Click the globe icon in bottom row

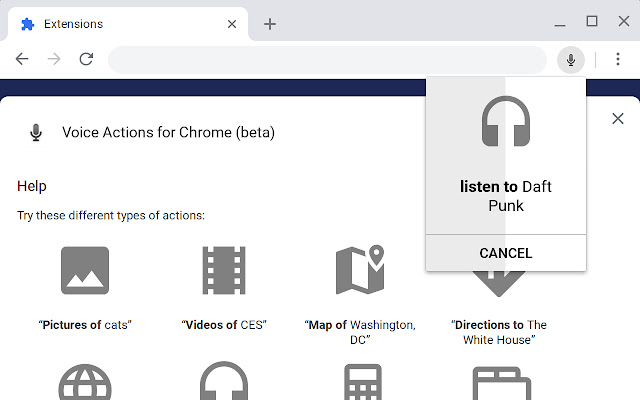tap(85, 383)
